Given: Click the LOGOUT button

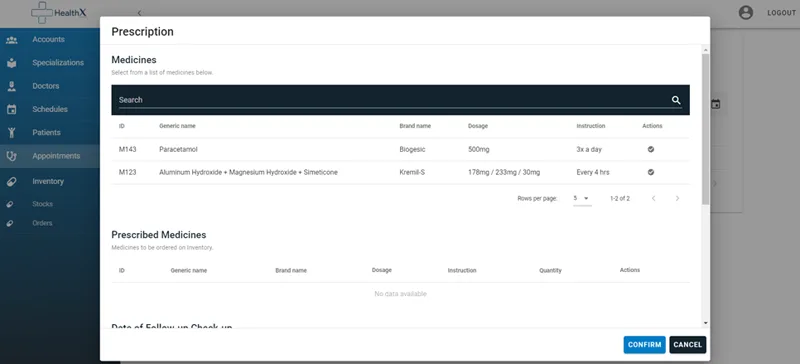Looking at the screenshot, I should [x=781, y=13].
